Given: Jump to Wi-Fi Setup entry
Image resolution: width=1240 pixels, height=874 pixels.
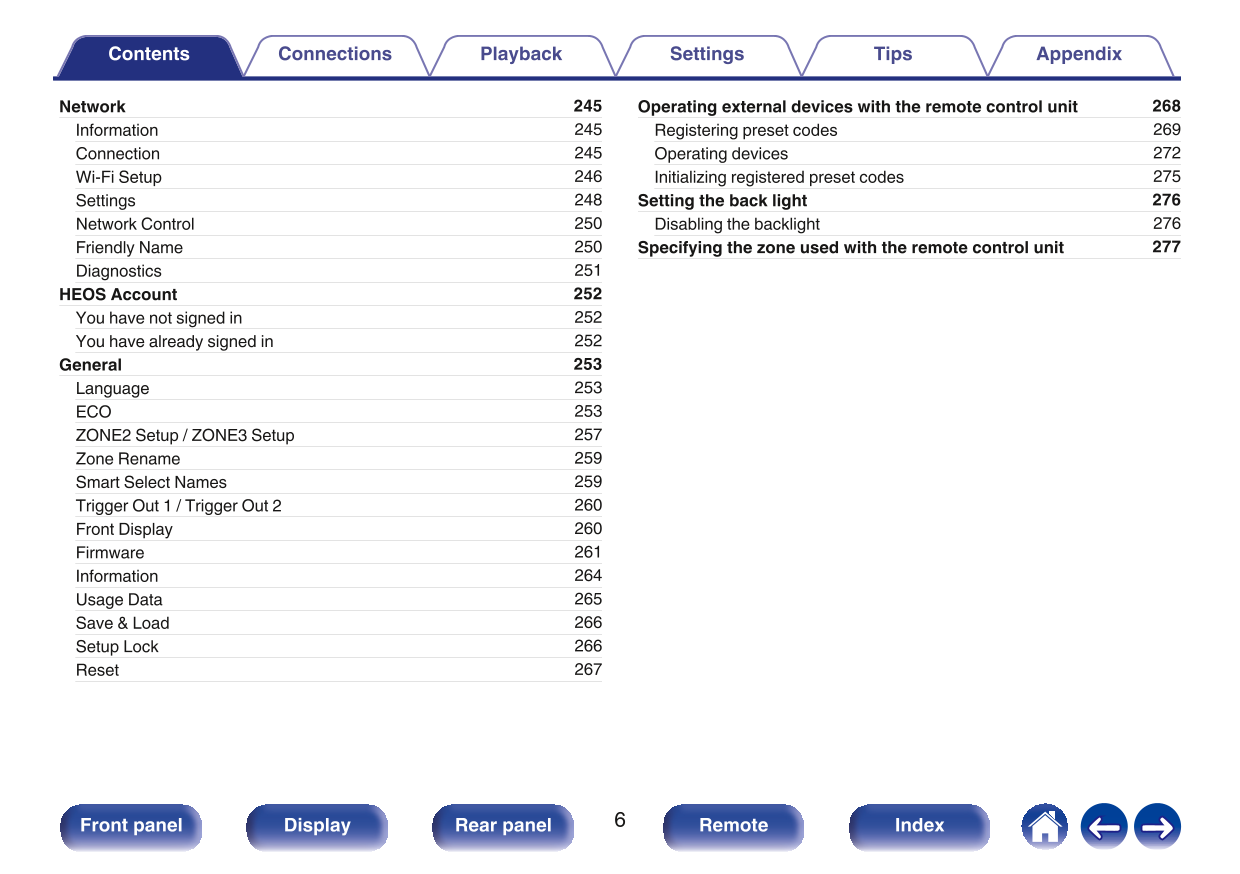Looking at the screenshot, I should pos(119,177).
